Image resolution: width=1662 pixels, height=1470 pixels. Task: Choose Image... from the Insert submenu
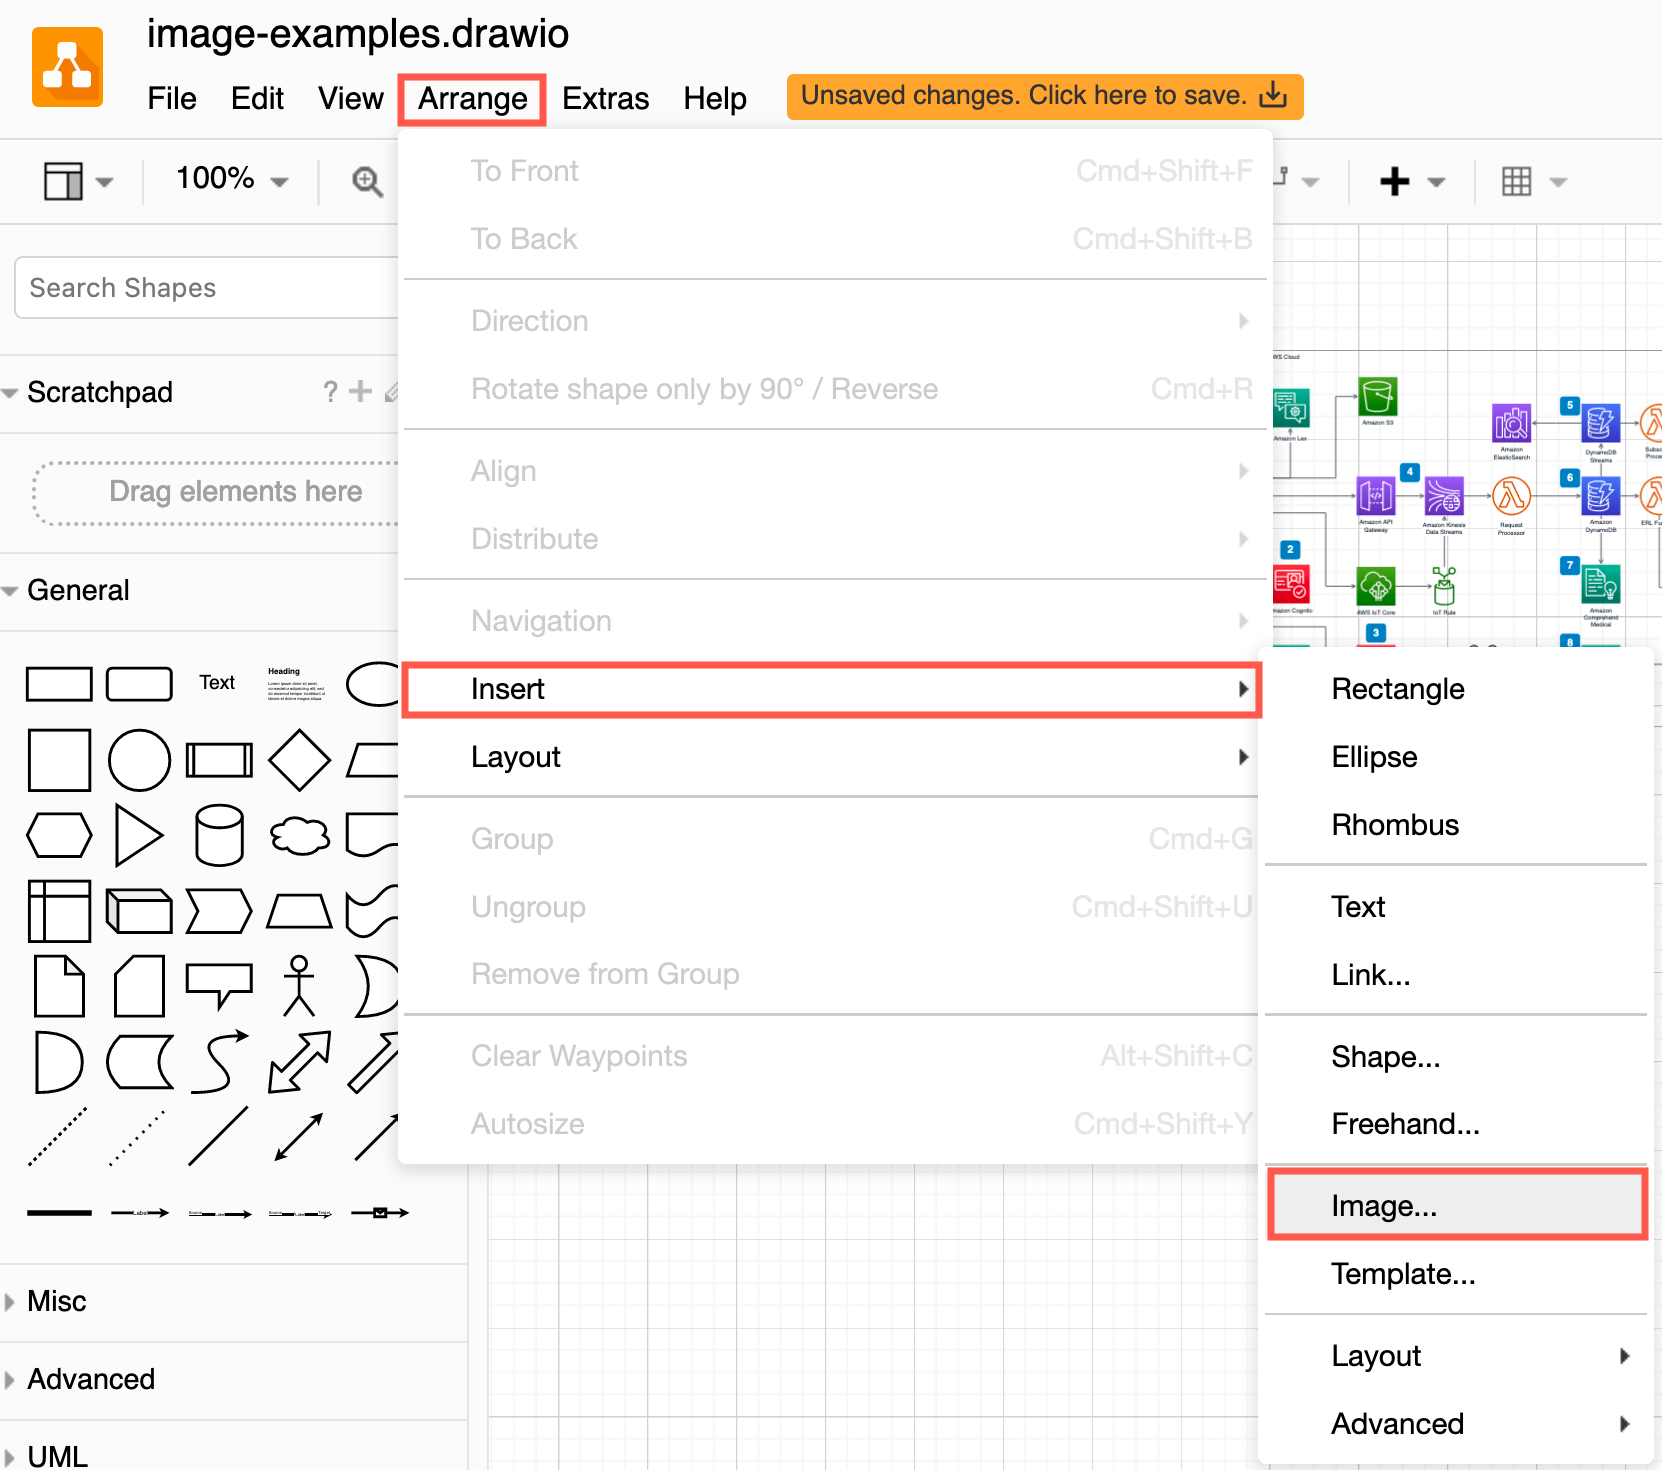(1384, 1205)
